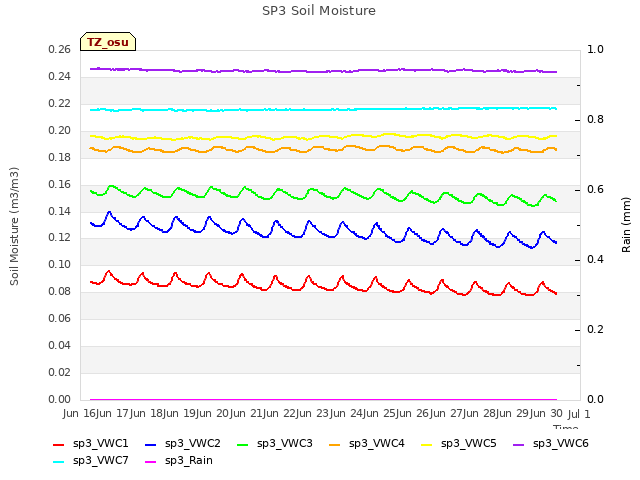Click the 29Jun x-axis tick label
Screen dimensions: 640x480
[531, 413]
